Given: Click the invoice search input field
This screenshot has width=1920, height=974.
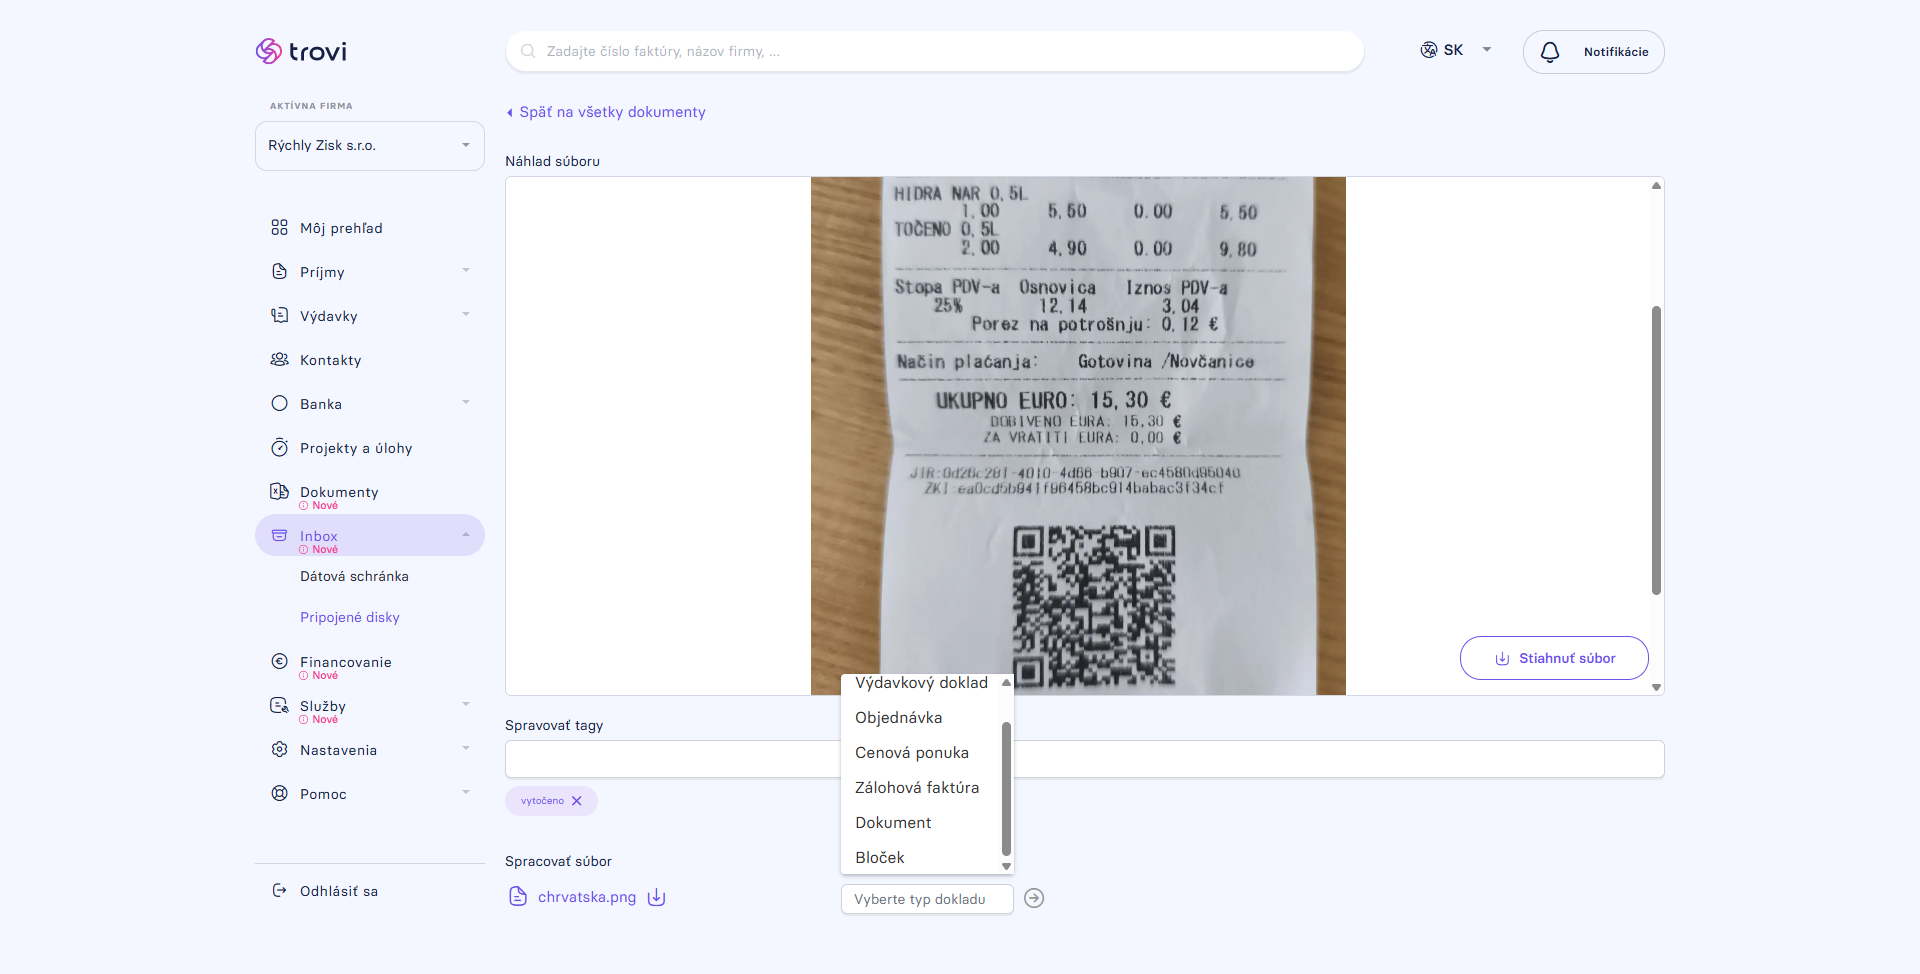Looking at the screenshot, I should (935, 51).
